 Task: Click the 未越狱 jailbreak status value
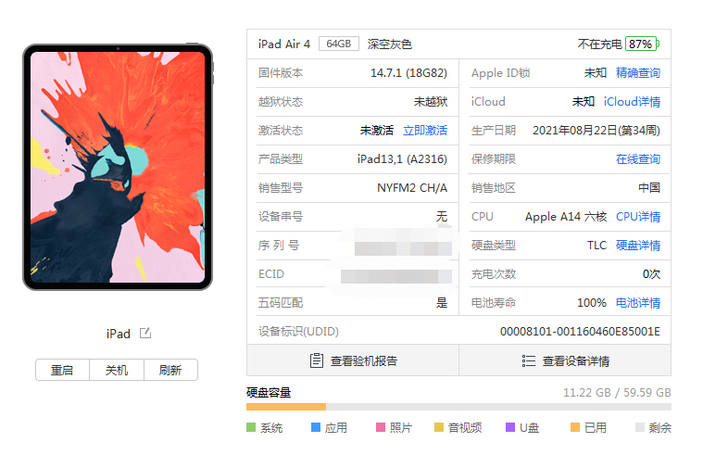point(431,102)
